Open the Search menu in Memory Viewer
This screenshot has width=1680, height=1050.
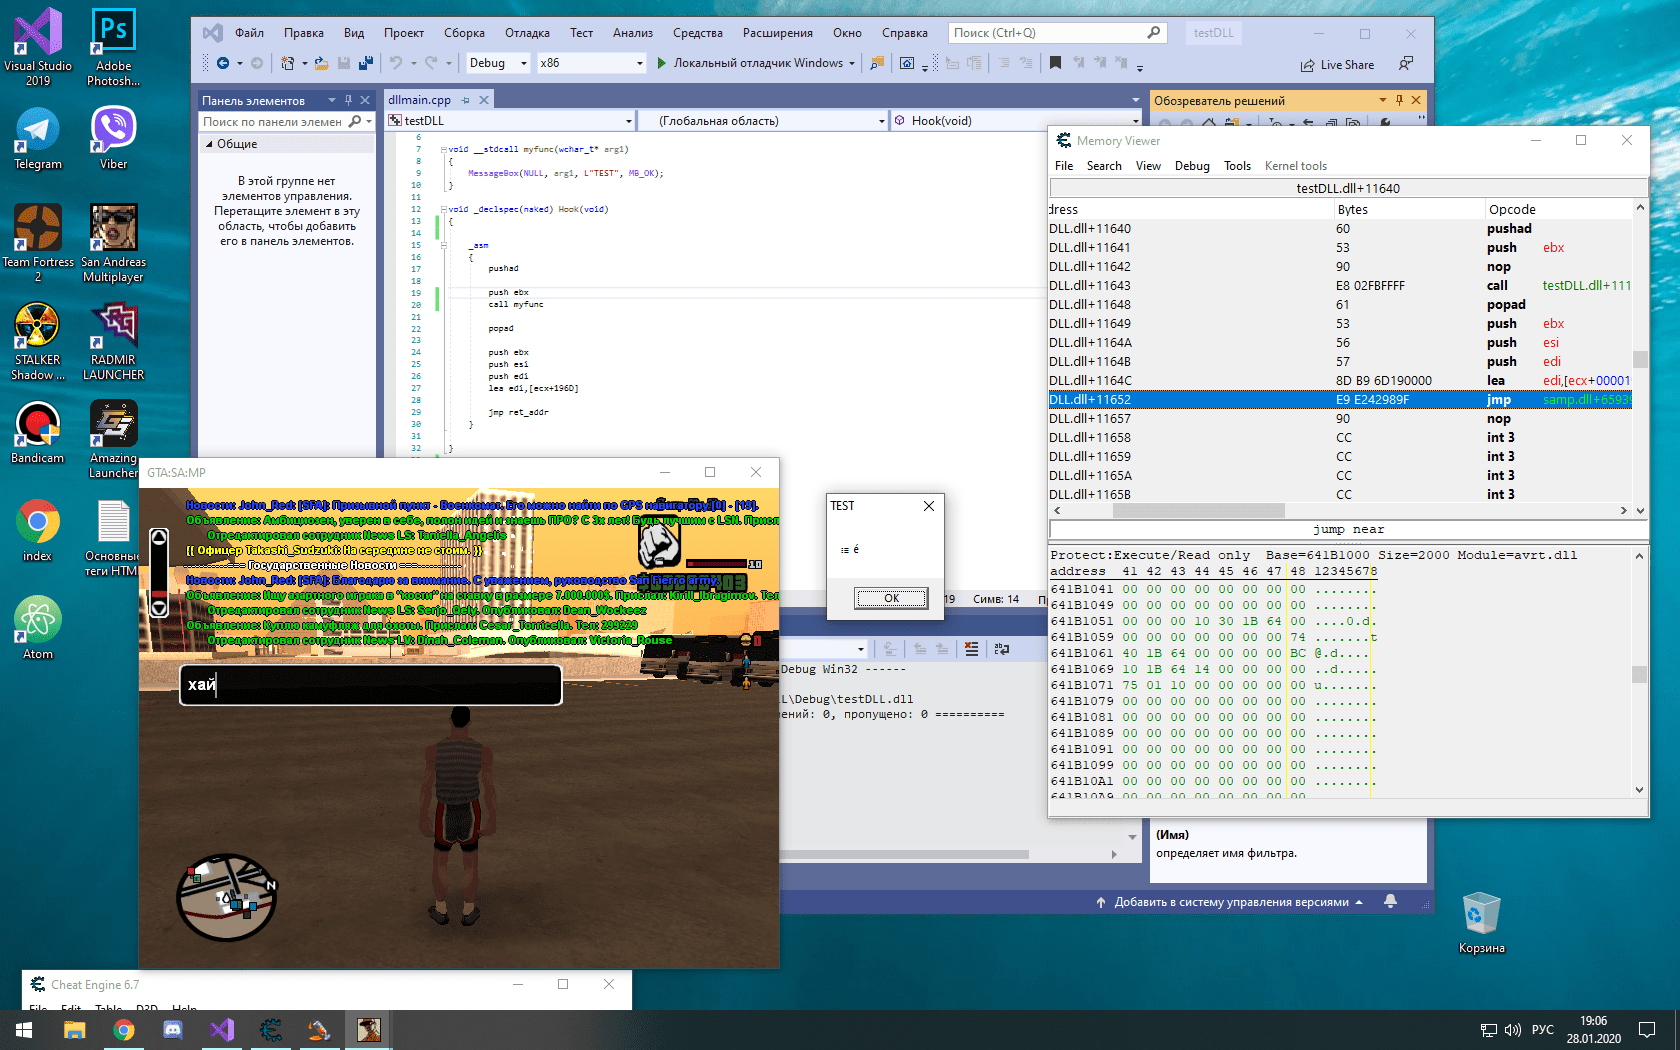(x=1104, y=166)
